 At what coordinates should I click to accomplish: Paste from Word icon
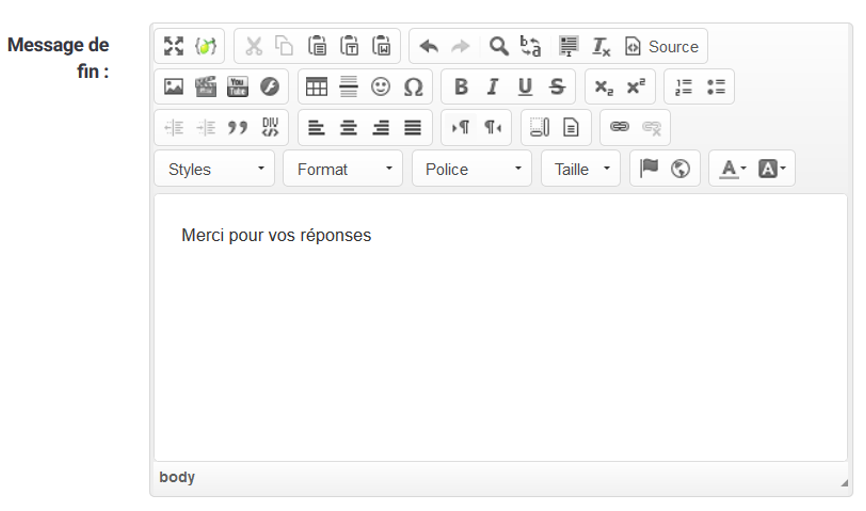coord(381,46)
